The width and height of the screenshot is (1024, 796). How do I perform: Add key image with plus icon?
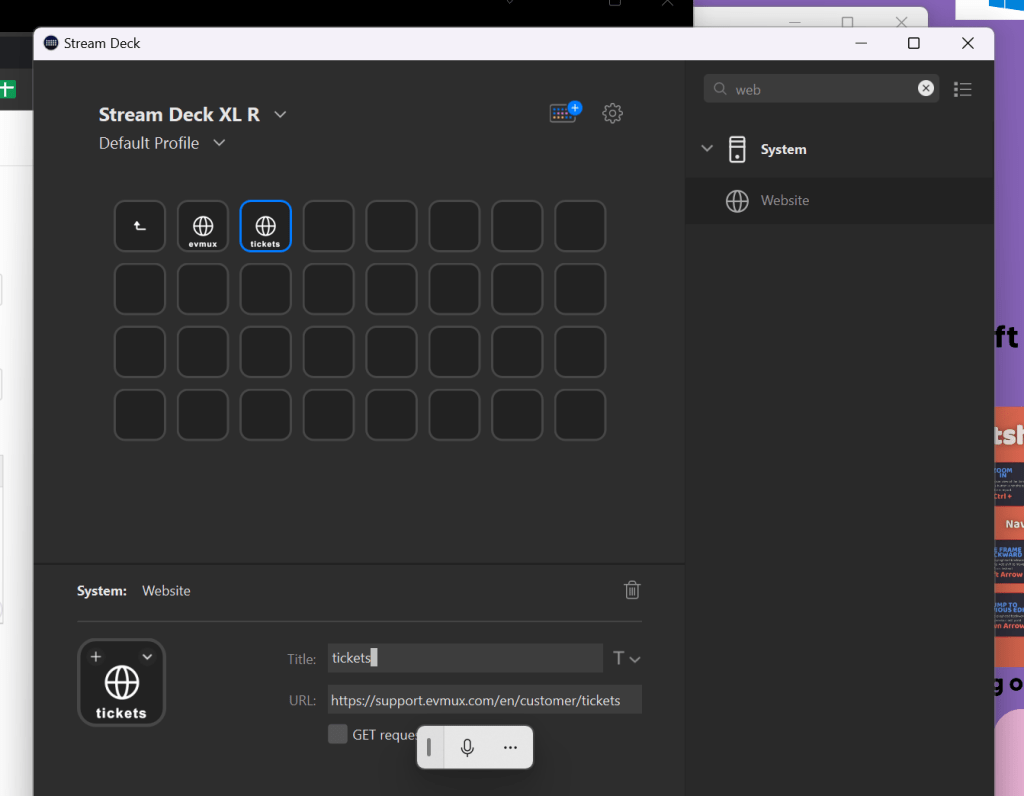click(x=96, y=656)
